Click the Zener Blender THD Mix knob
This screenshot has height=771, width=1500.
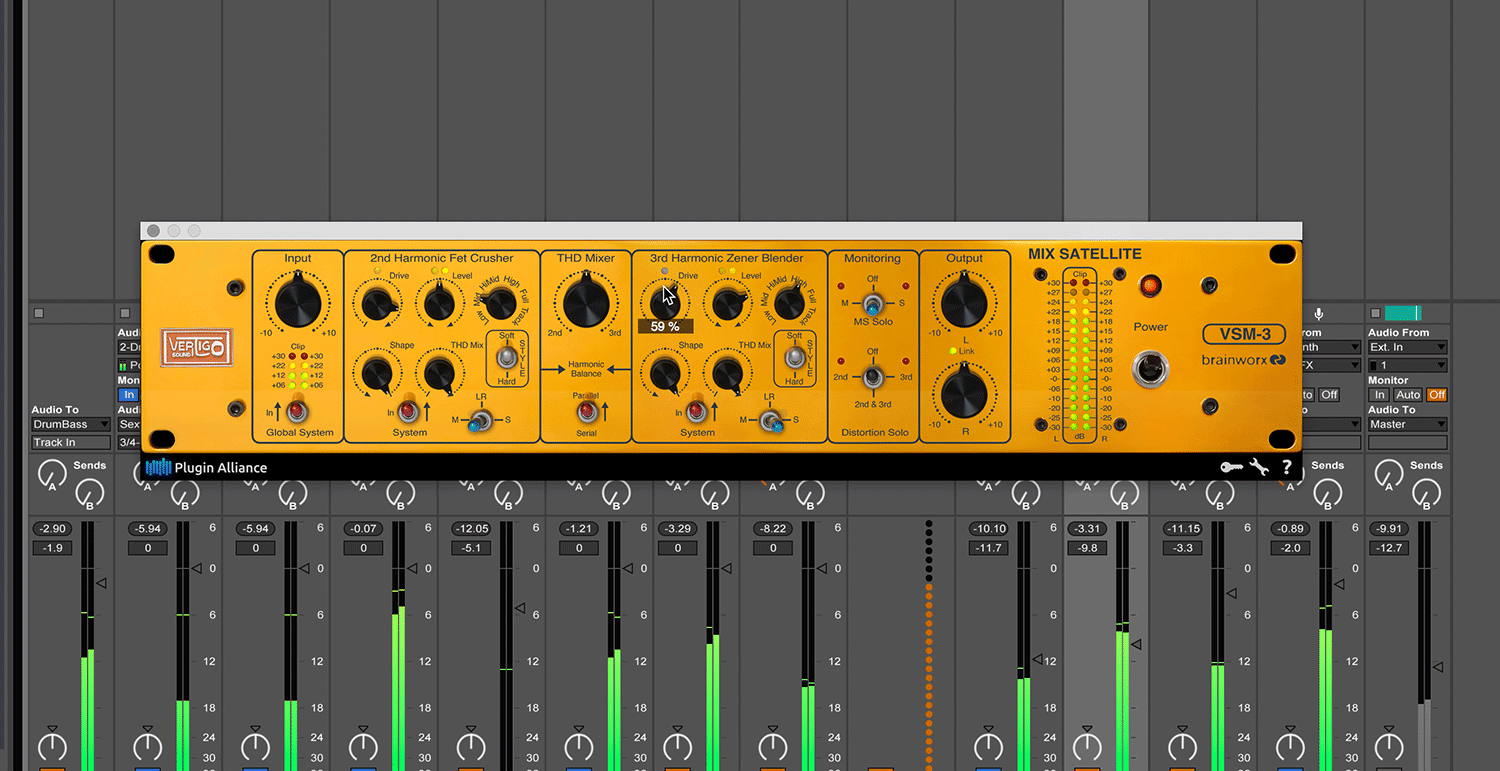click(x=727, y=374)
